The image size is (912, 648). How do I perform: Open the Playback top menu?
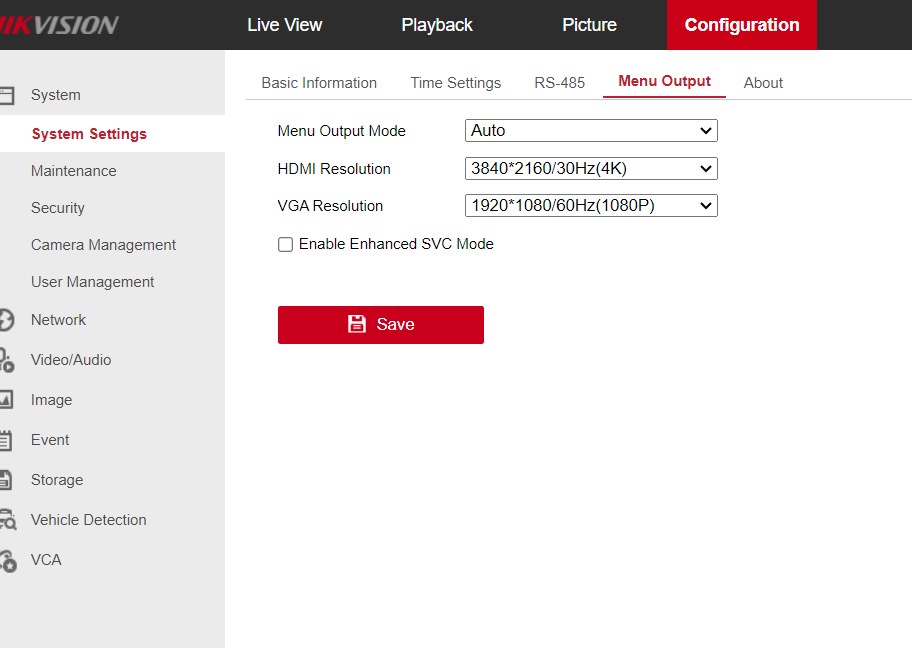tap(437, 25)
